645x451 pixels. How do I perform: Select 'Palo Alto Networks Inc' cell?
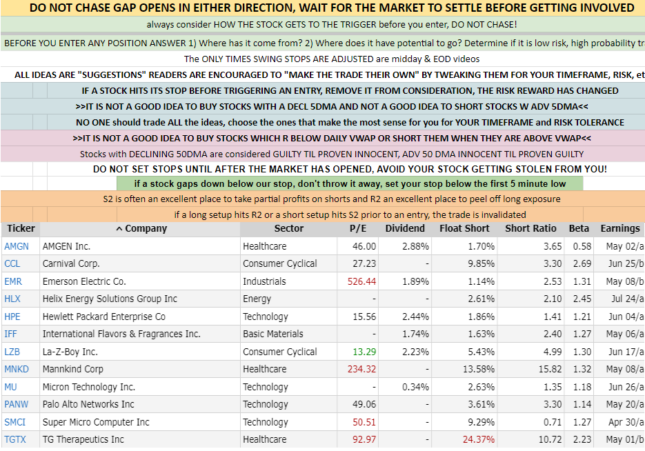coord(140,404)
